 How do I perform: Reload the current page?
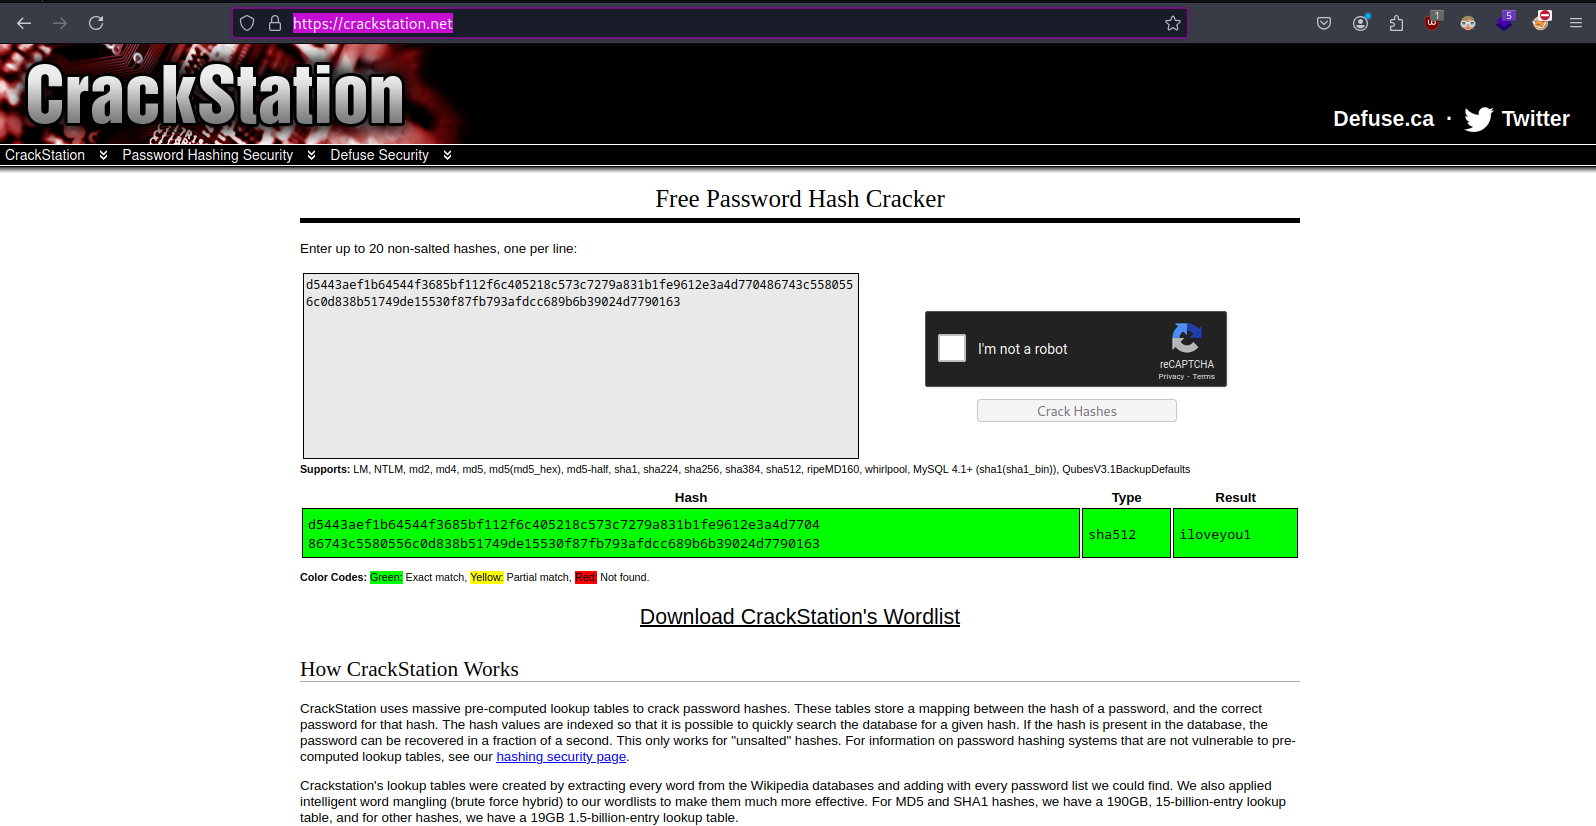coord(96,23)
